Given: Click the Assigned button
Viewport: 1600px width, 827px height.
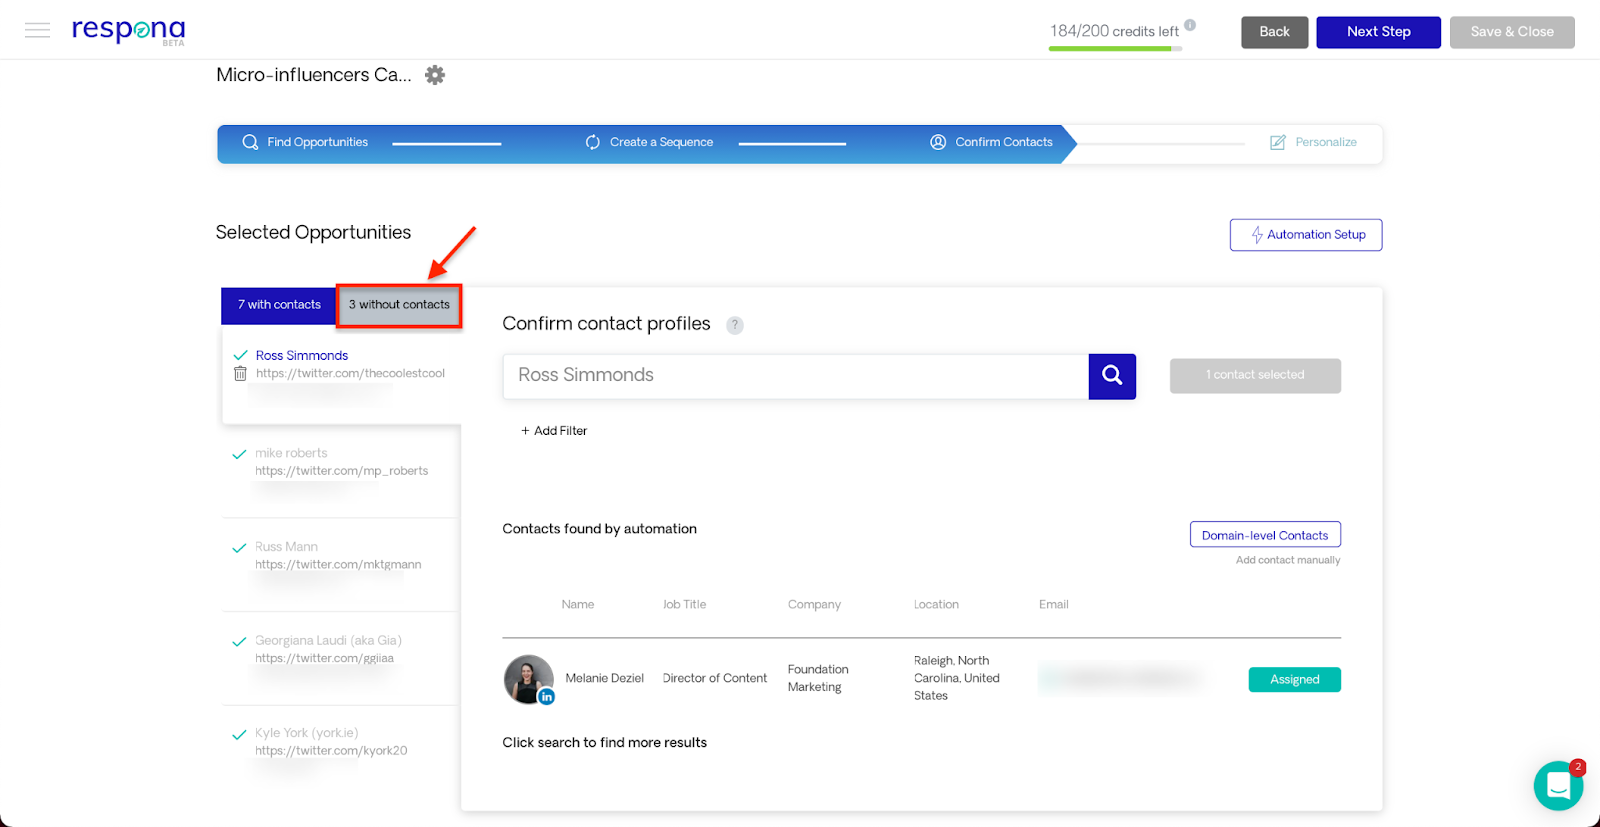Looking at the screenshot, I should coord(1295,680).
